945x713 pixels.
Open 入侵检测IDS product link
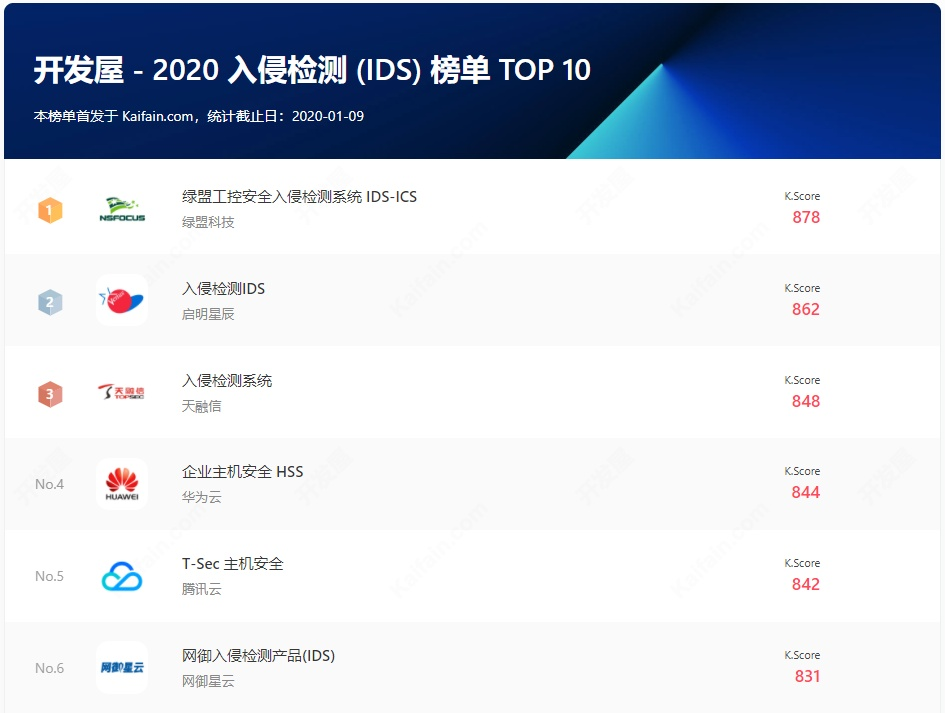(224, 289)
